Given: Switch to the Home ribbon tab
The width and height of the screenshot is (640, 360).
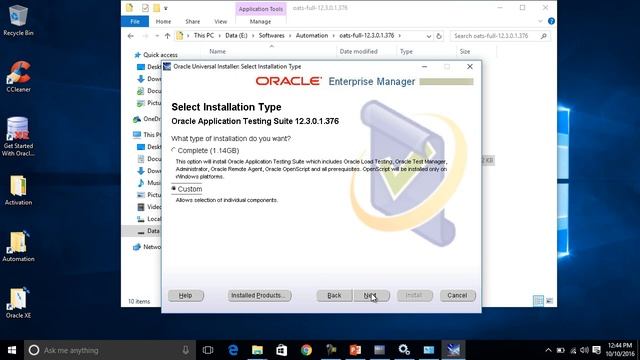Looking at the screenshot, I should tap(163, 22).
